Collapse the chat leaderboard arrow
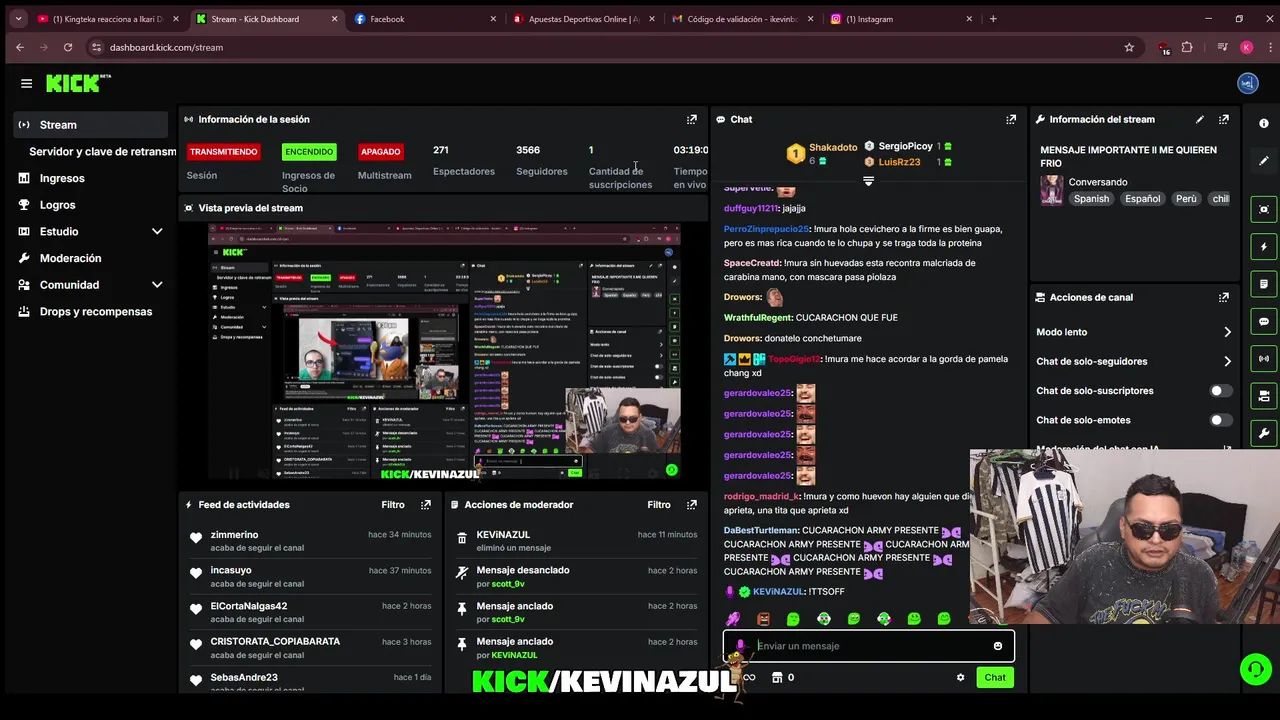Image resolution: width=1280 pixels, height=720 pixels. [868, 181]
